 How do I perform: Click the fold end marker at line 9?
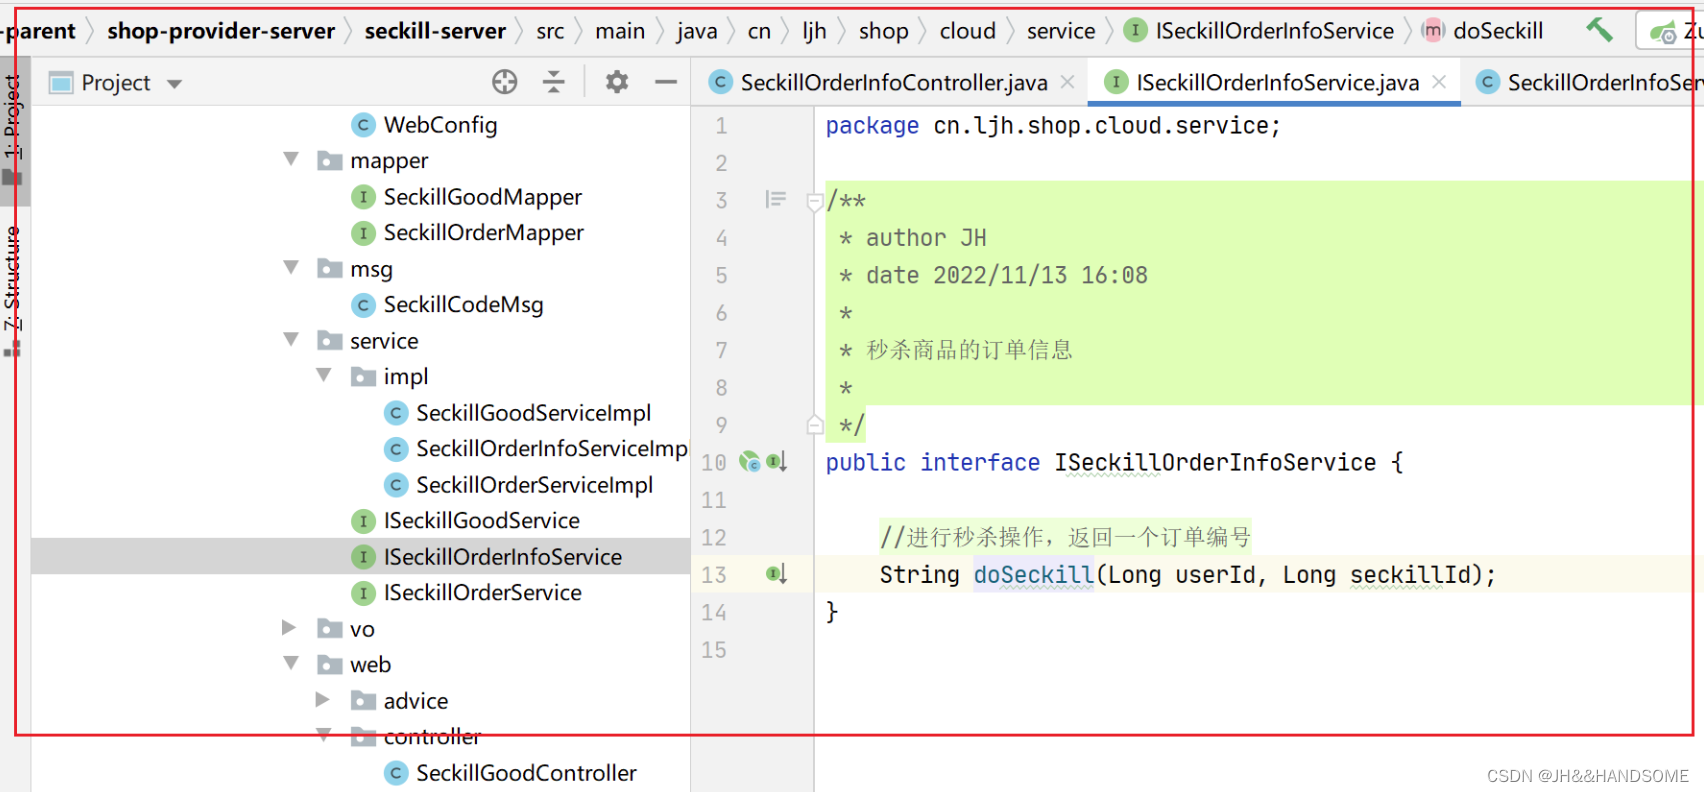click(815, 425)
